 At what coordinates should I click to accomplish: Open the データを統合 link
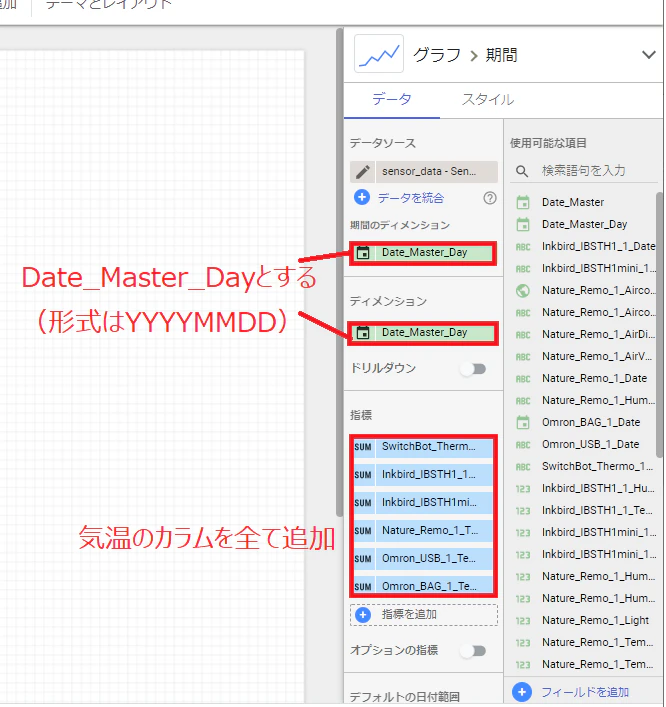pos(411,198)
